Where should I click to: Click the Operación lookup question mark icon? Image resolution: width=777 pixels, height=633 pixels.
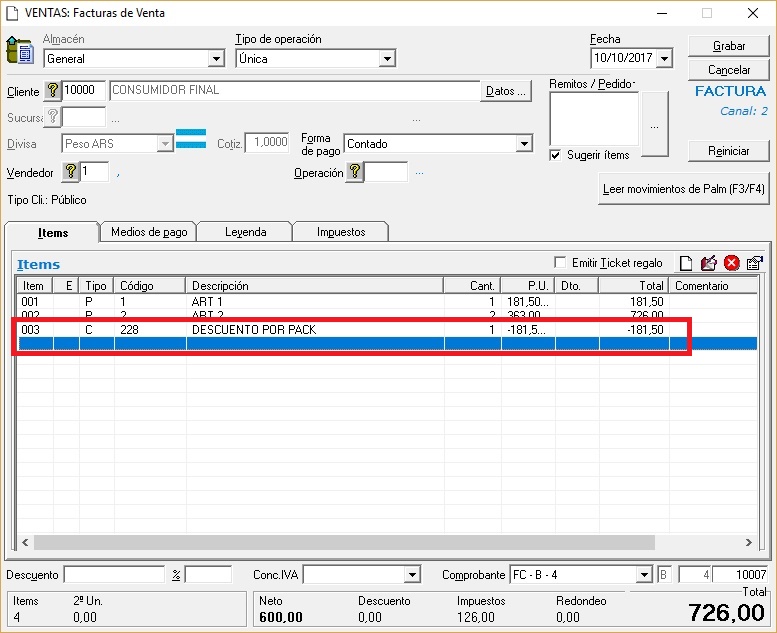[x=354, y=173]
